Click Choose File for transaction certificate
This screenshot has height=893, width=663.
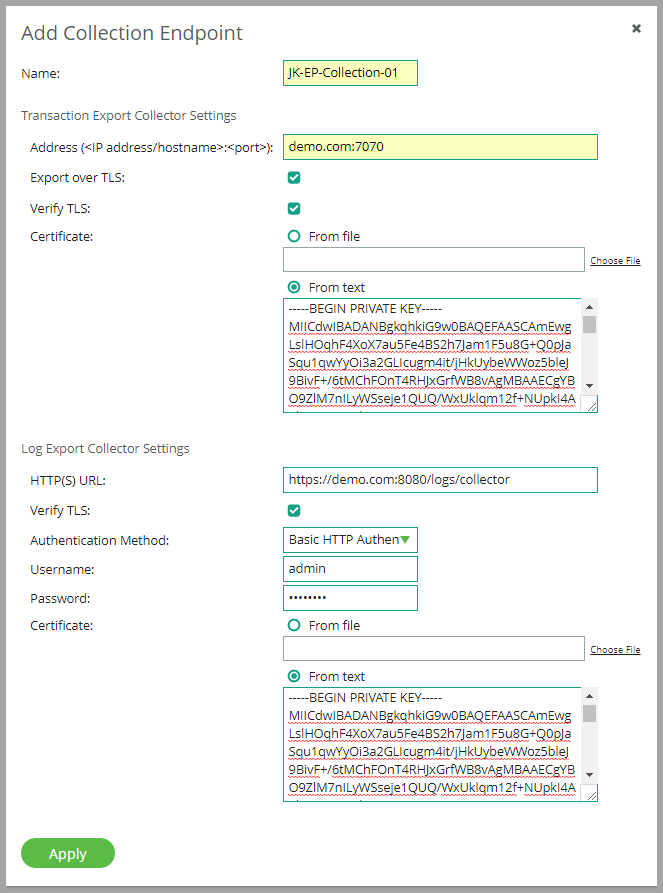click(x=615, y=261)
